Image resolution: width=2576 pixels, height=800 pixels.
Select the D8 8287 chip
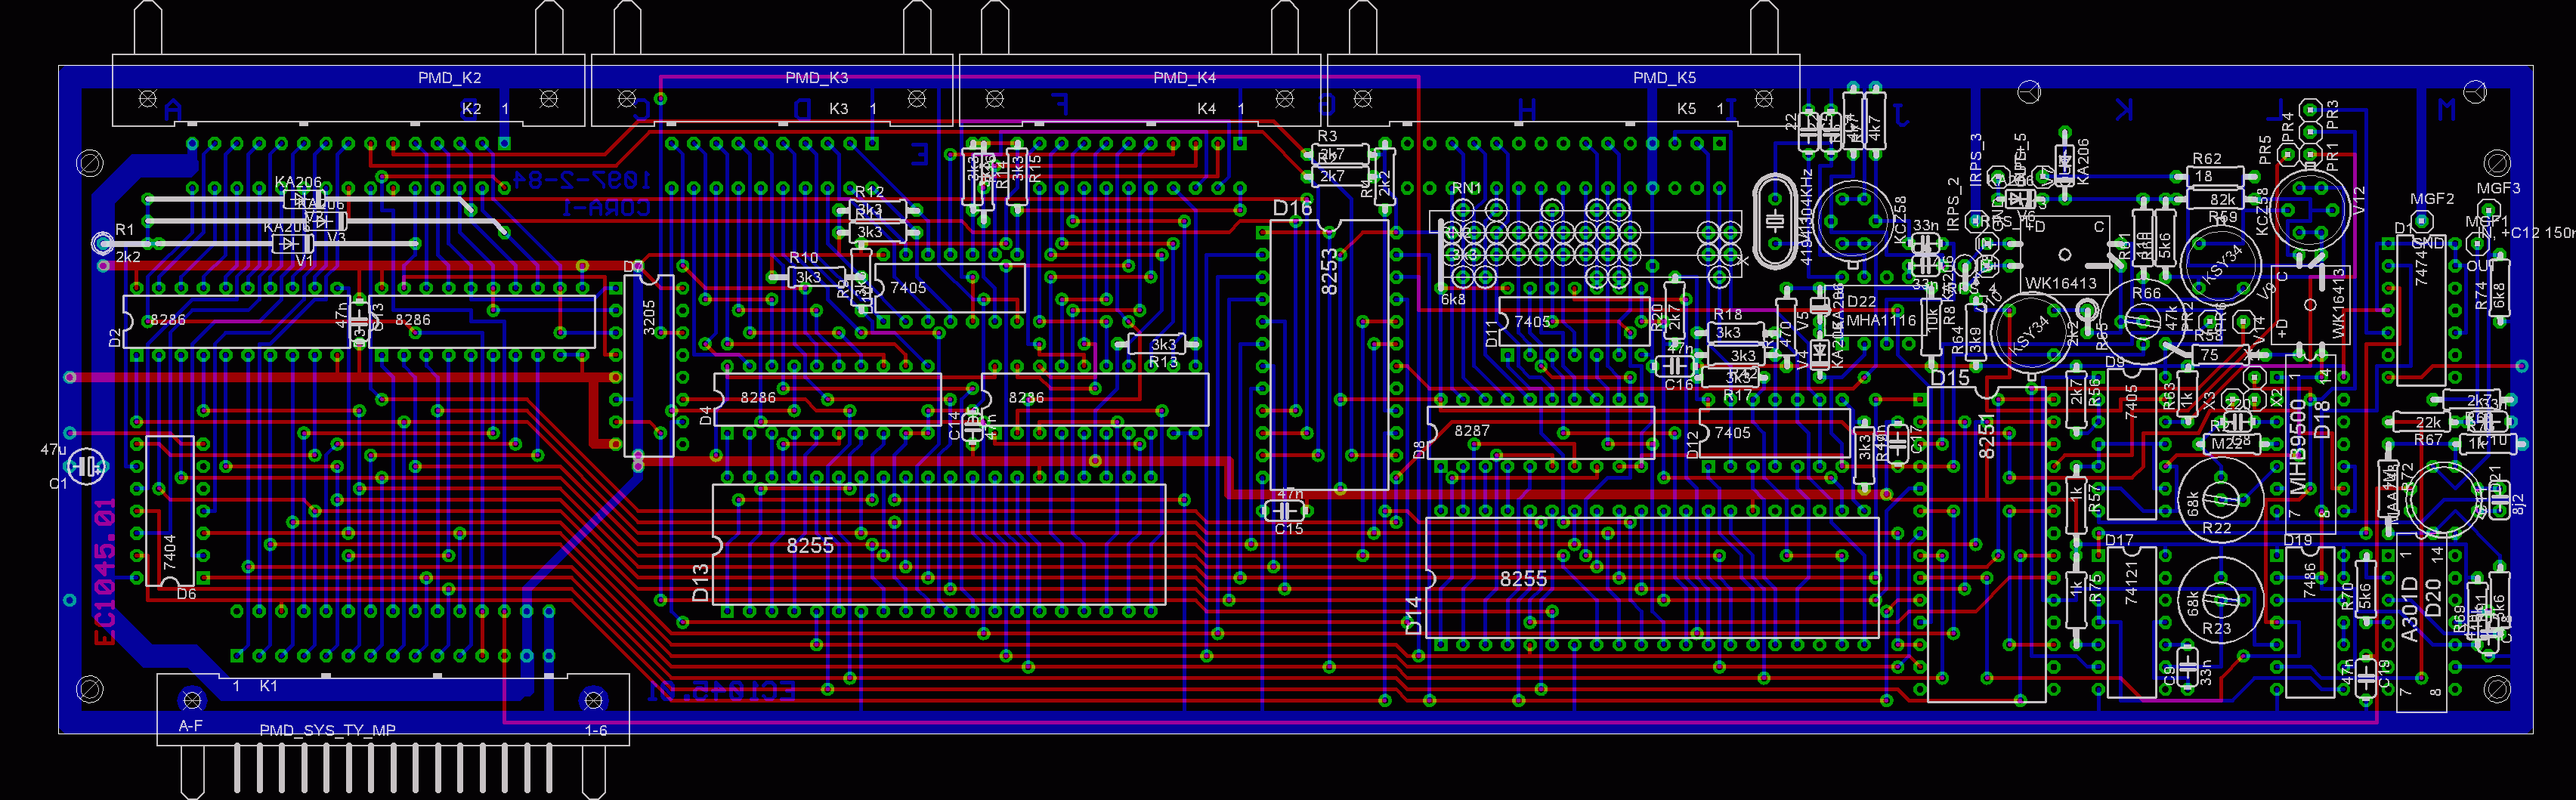pos(1540,432)
